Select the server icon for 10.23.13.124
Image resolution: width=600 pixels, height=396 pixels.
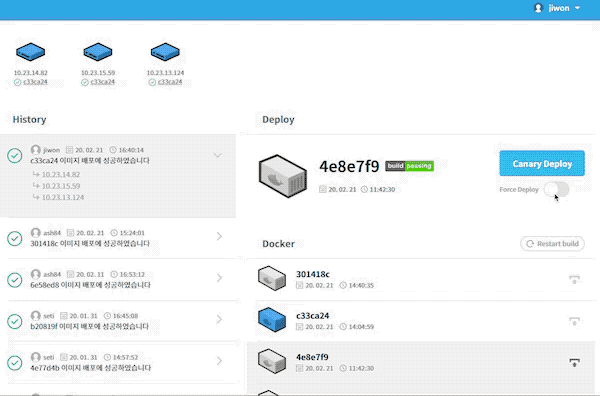pyautogui.click(x=165, y=52)
